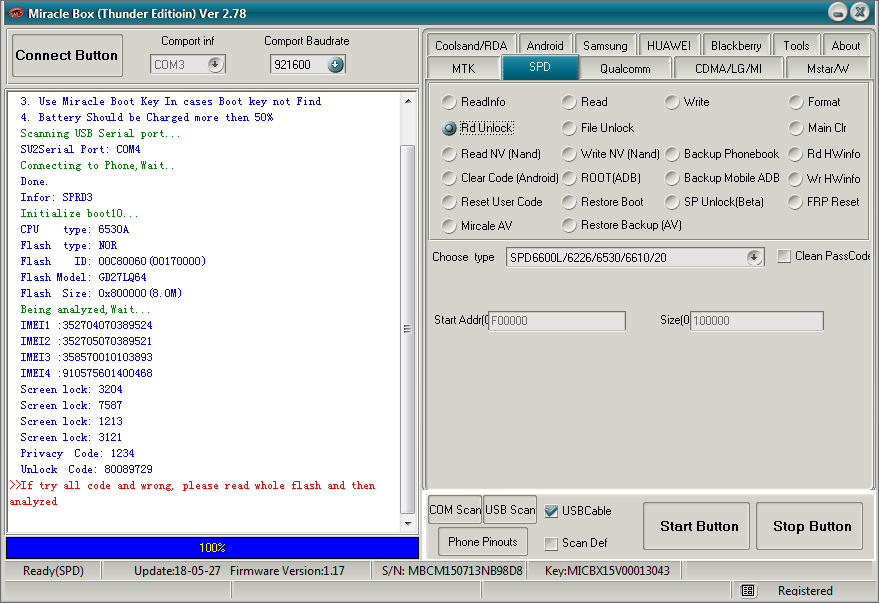The image size is (879, 603).
Task: Click the Miracle Box app icon in title bar
Action: pyautogui.click(x=15, y=13)
